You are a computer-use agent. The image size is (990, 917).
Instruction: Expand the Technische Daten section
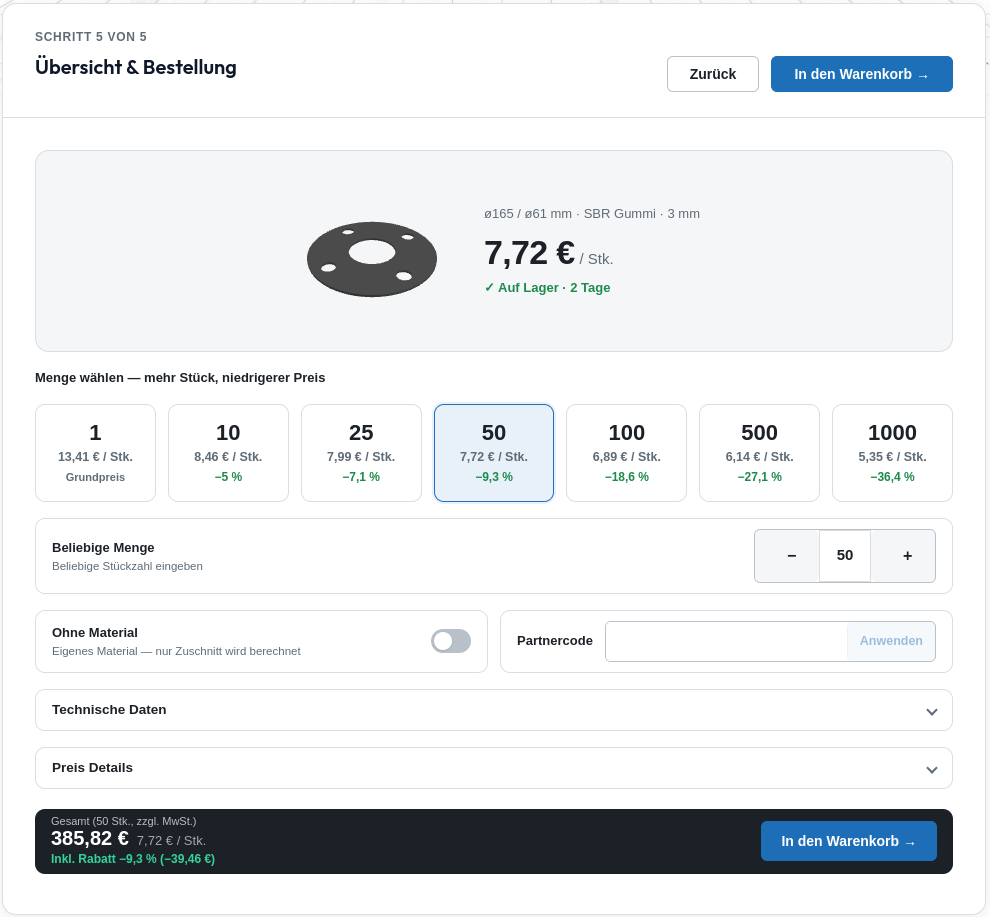pos(494,710)
